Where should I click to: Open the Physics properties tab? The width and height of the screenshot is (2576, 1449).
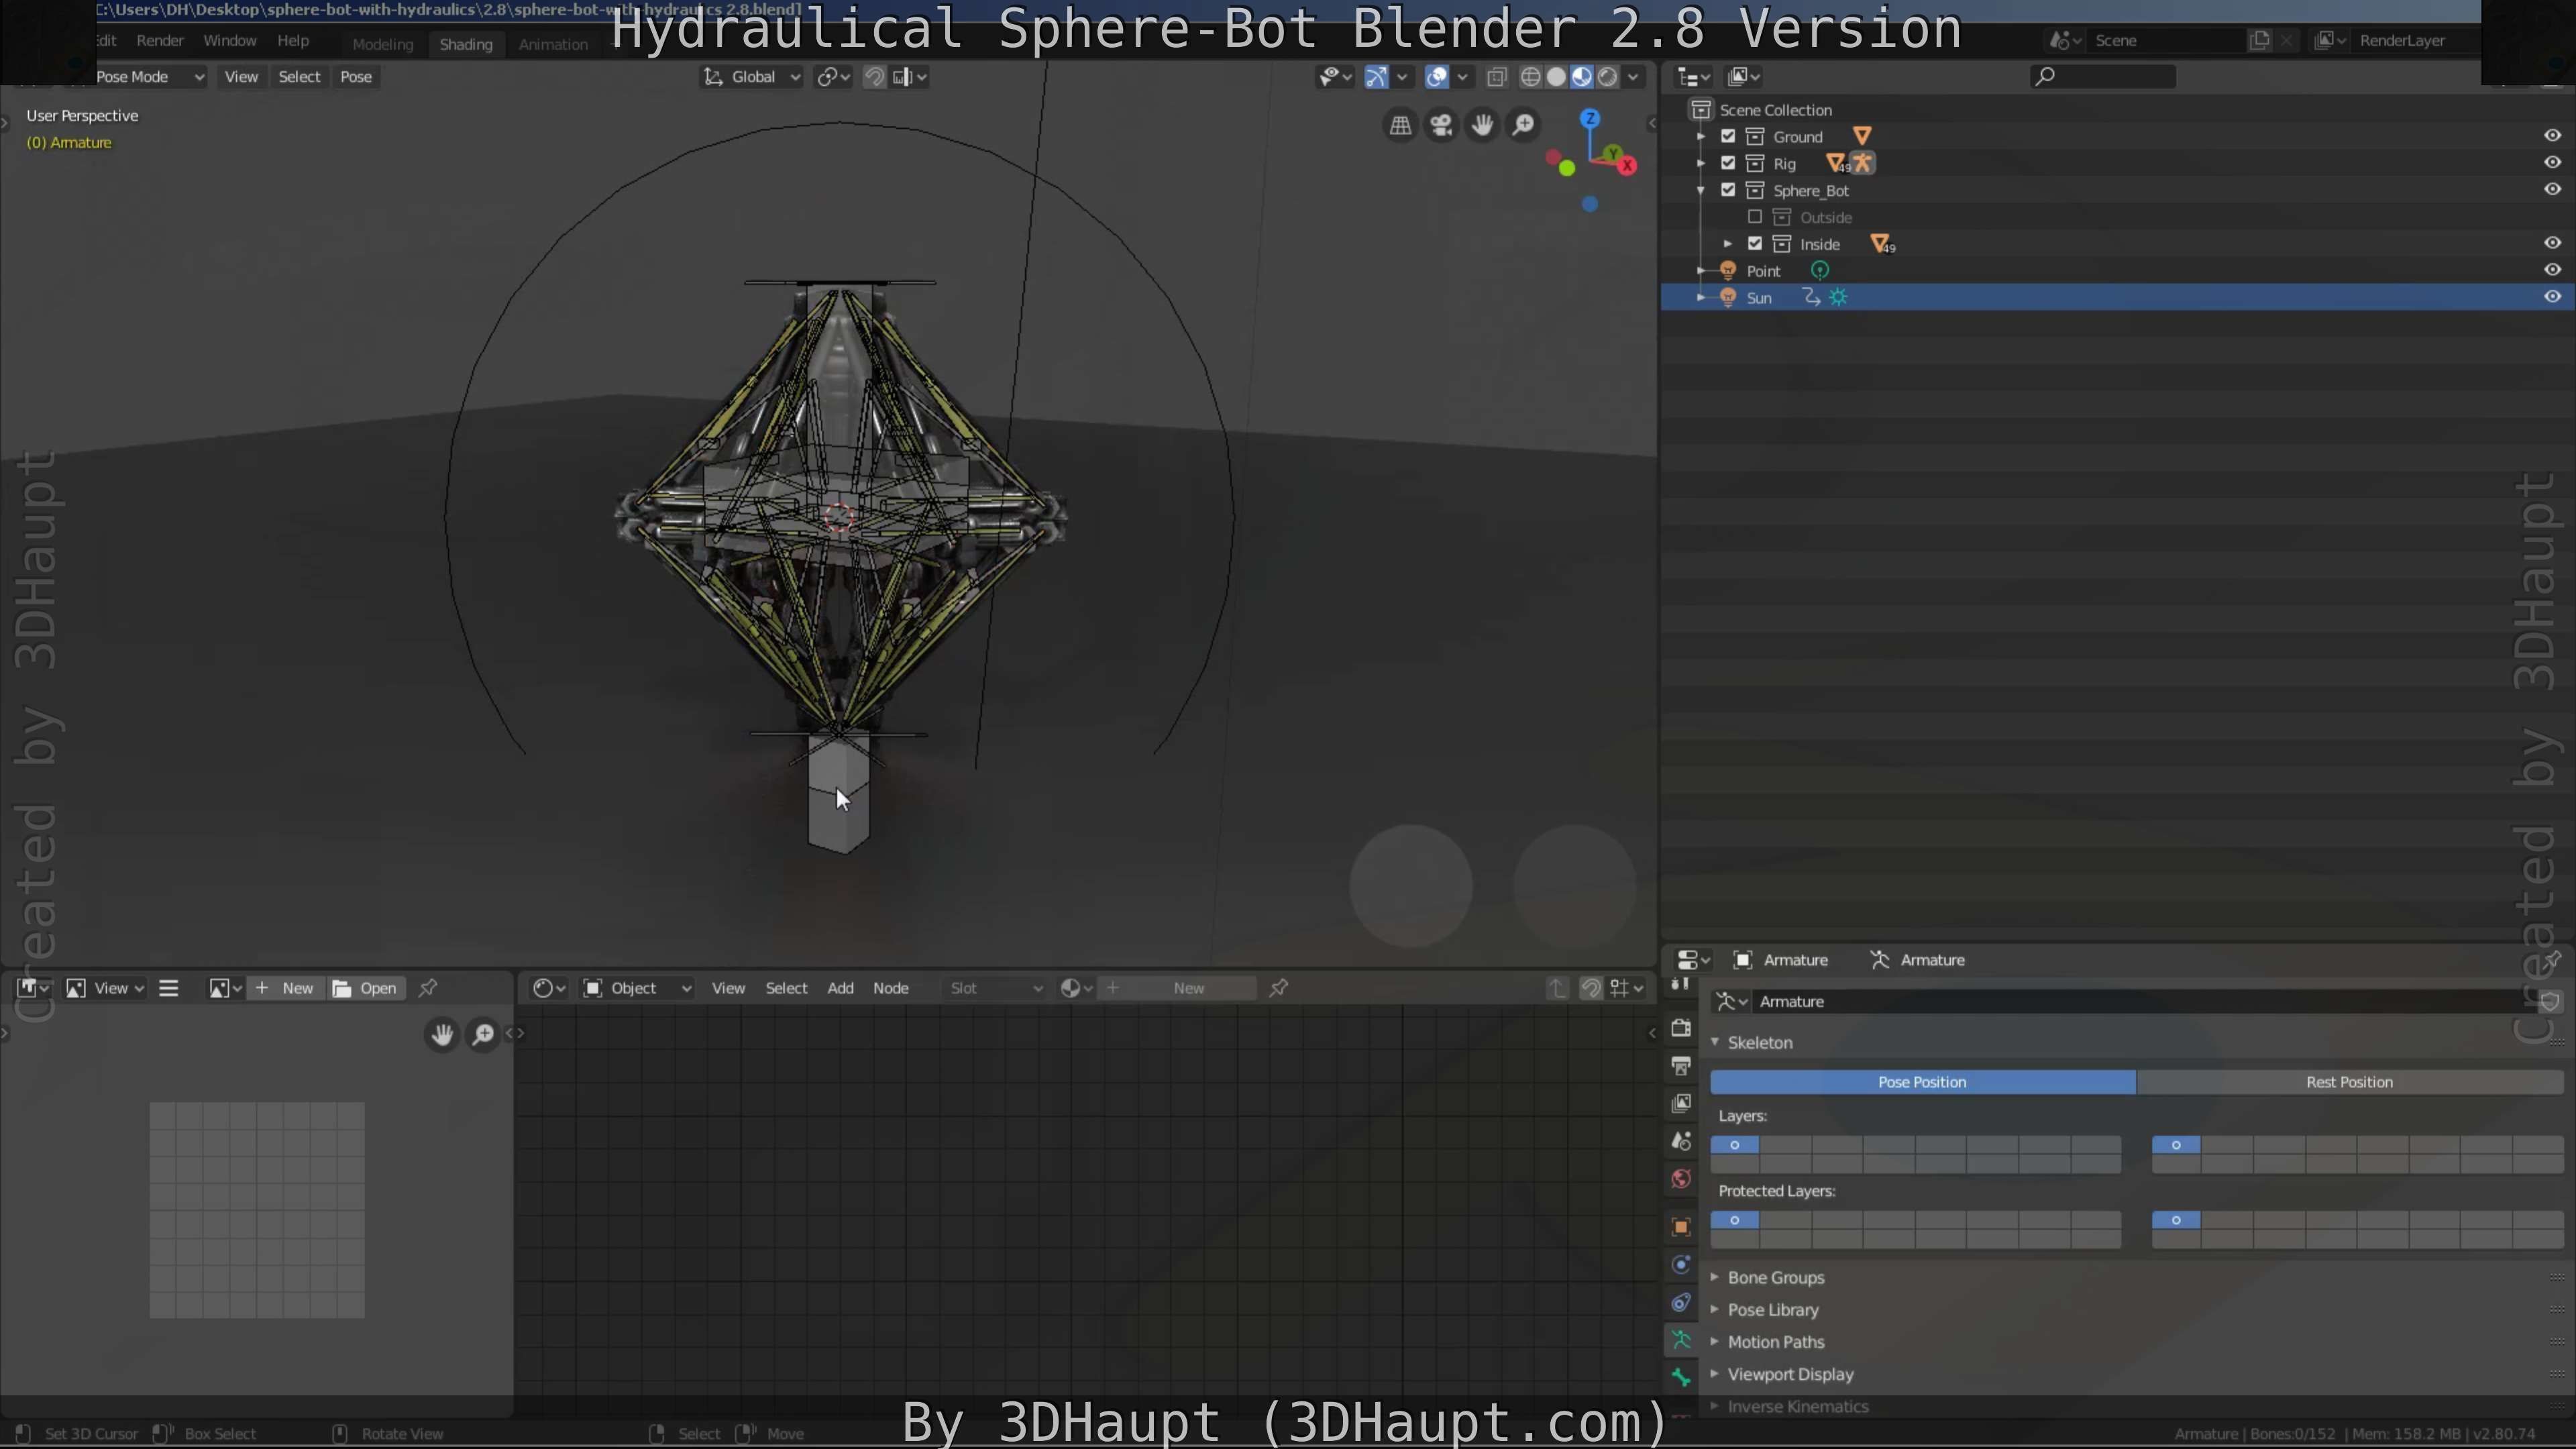(x=1681, y=1265)
